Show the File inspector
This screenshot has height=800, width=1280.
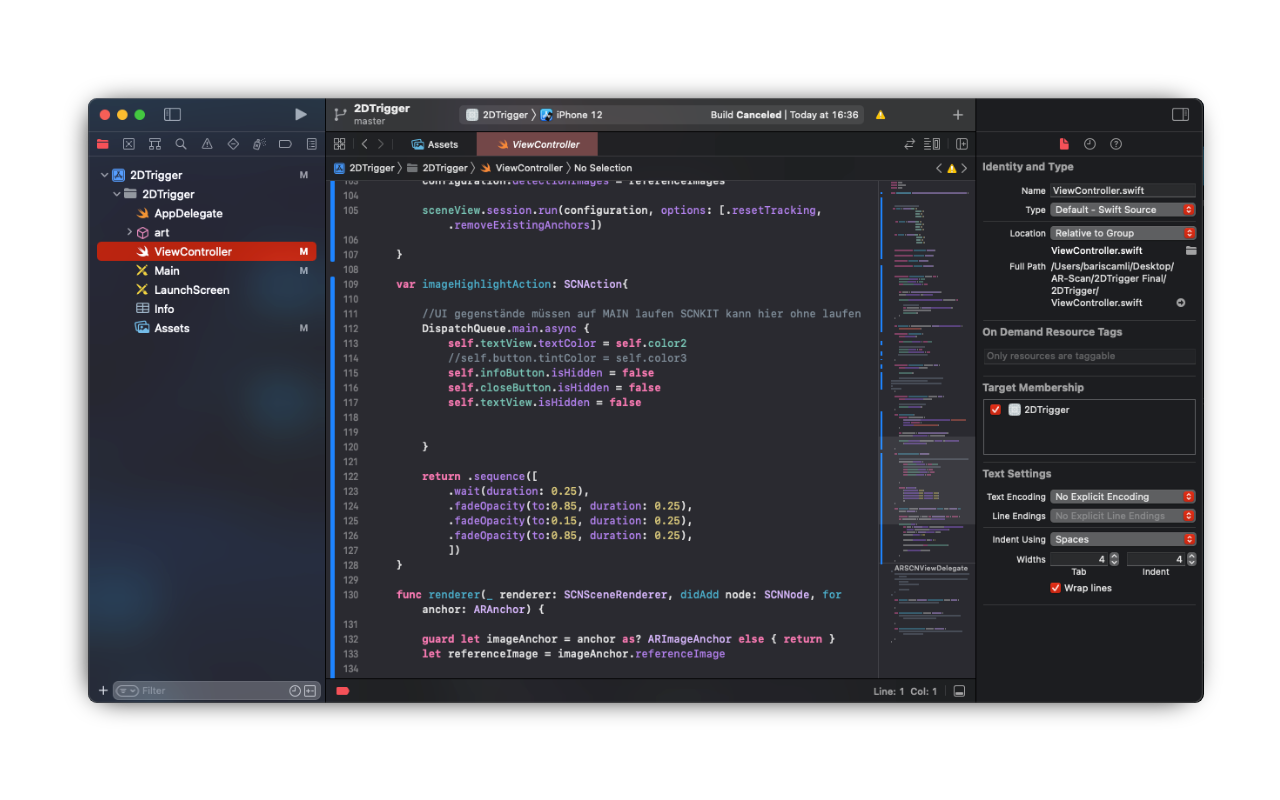point(1064,144)
